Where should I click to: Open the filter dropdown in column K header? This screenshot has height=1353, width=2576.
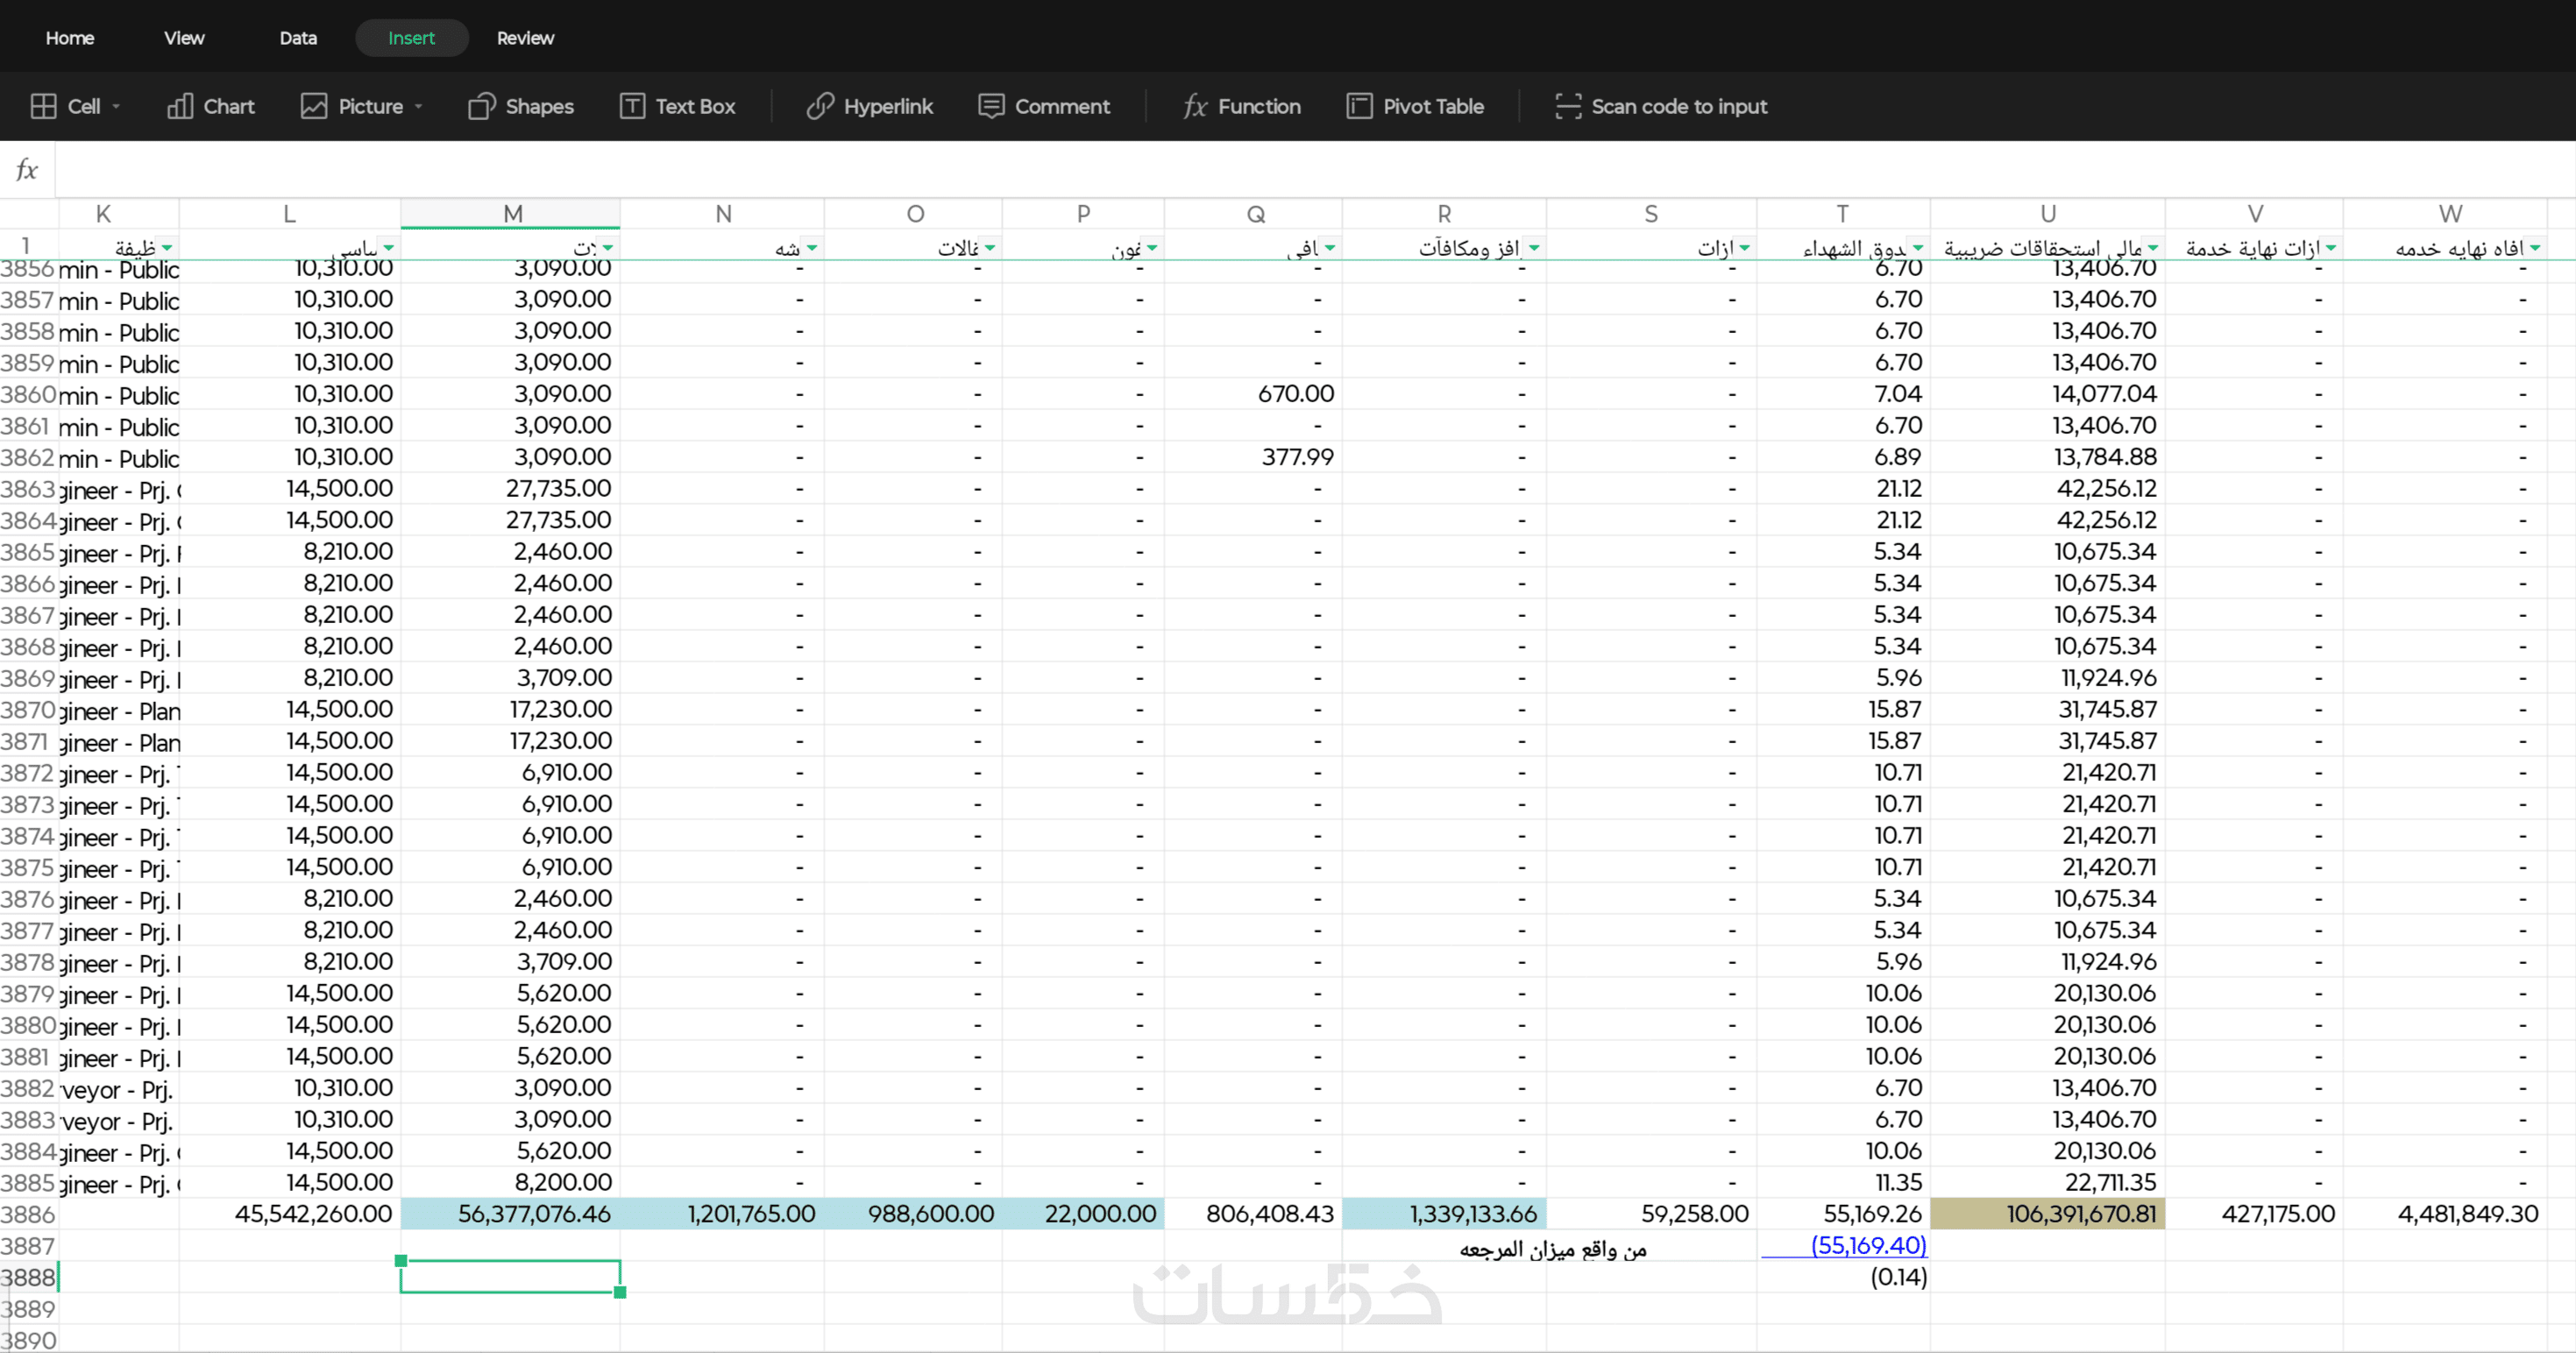click(167, 247)
